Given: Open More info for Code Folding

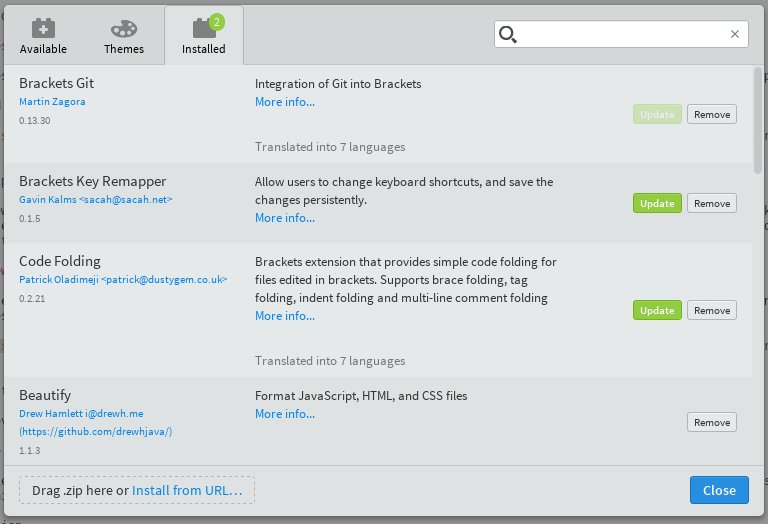Looking at the screenshot, I should click(x=285, y=316).
